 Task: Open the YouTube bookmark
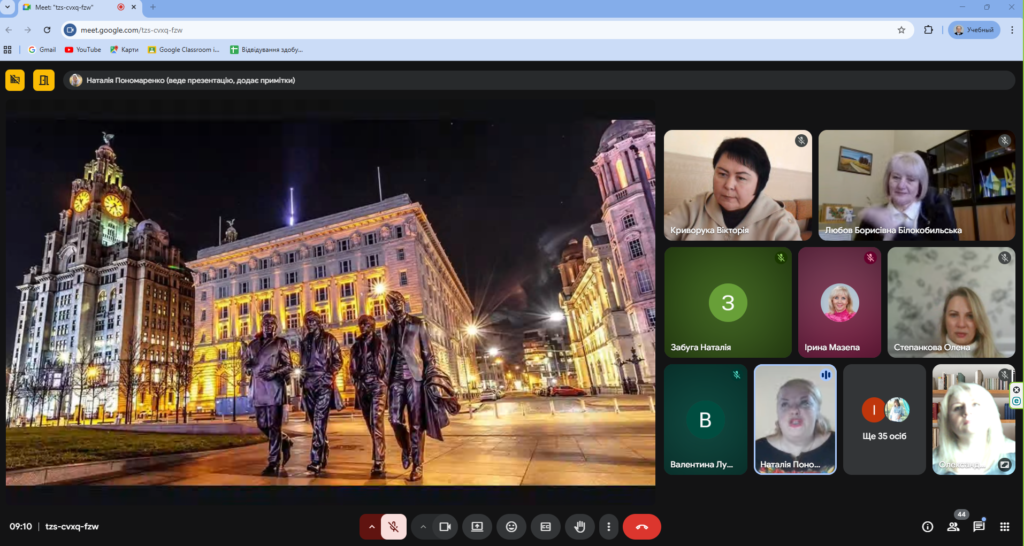(83, 49)
